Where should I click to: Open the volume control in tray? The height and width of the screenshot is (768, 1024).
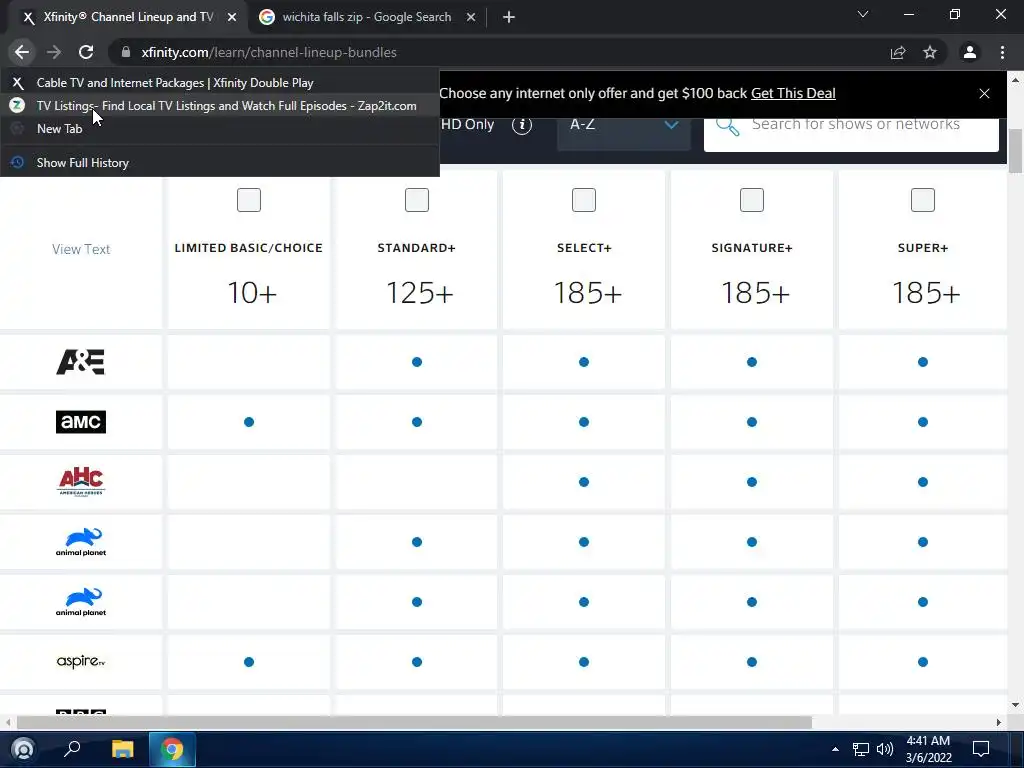click(x=885, y=749)
